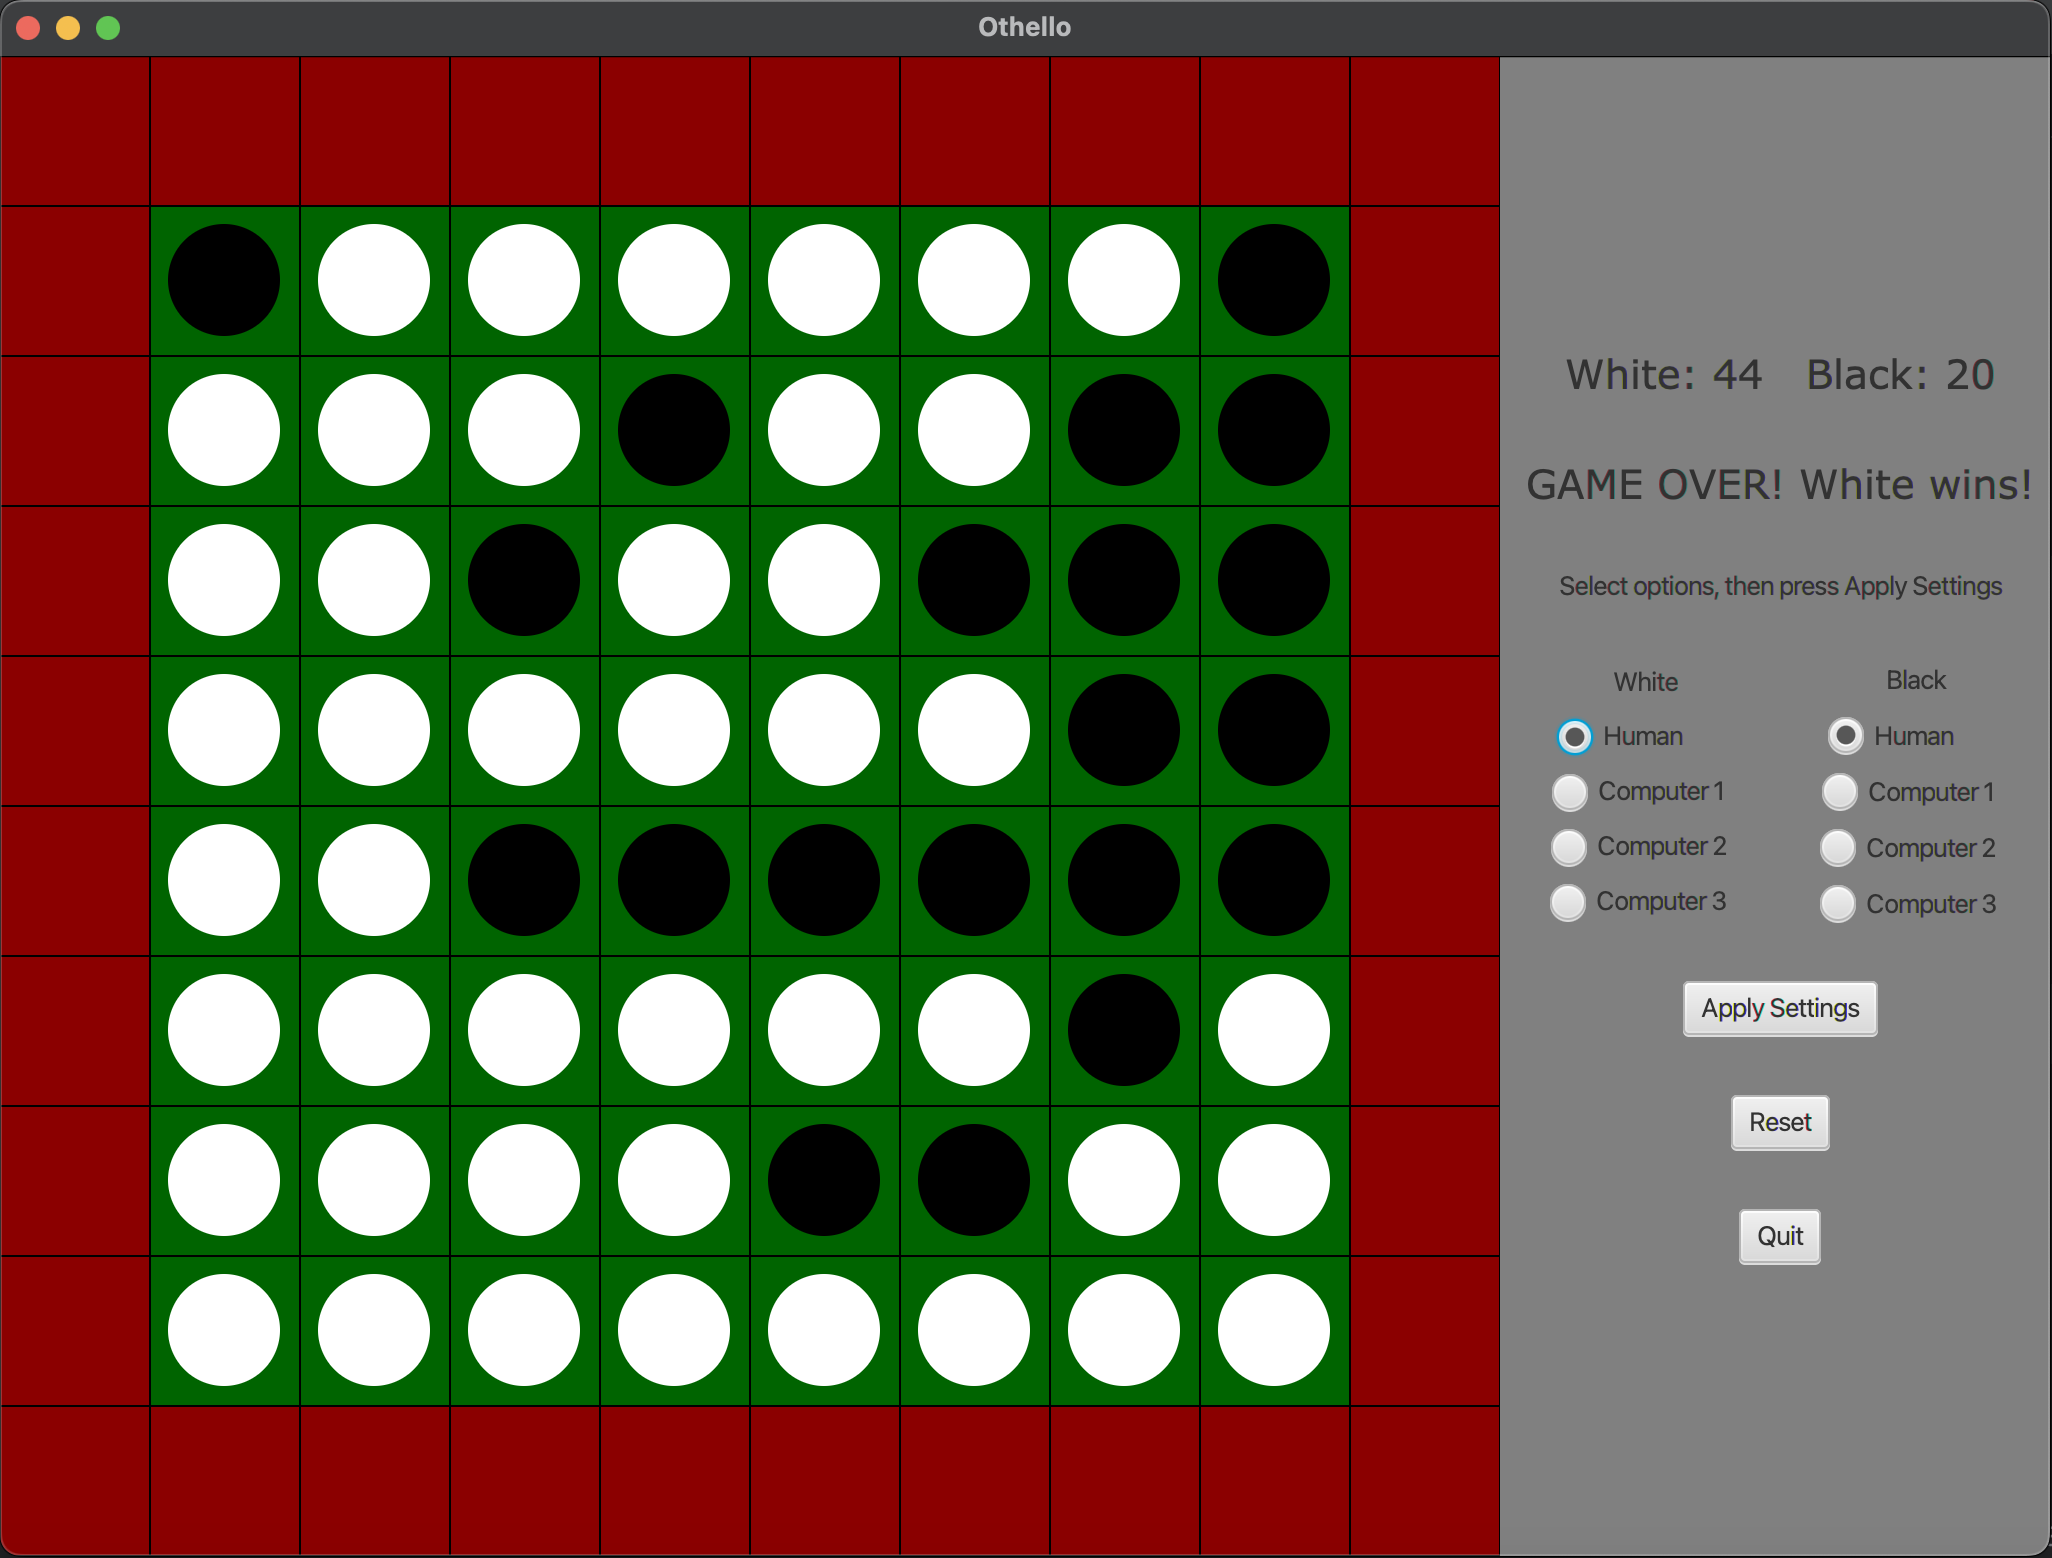
Task: Click the Apply Settings button
Action: (1780, 1009)
